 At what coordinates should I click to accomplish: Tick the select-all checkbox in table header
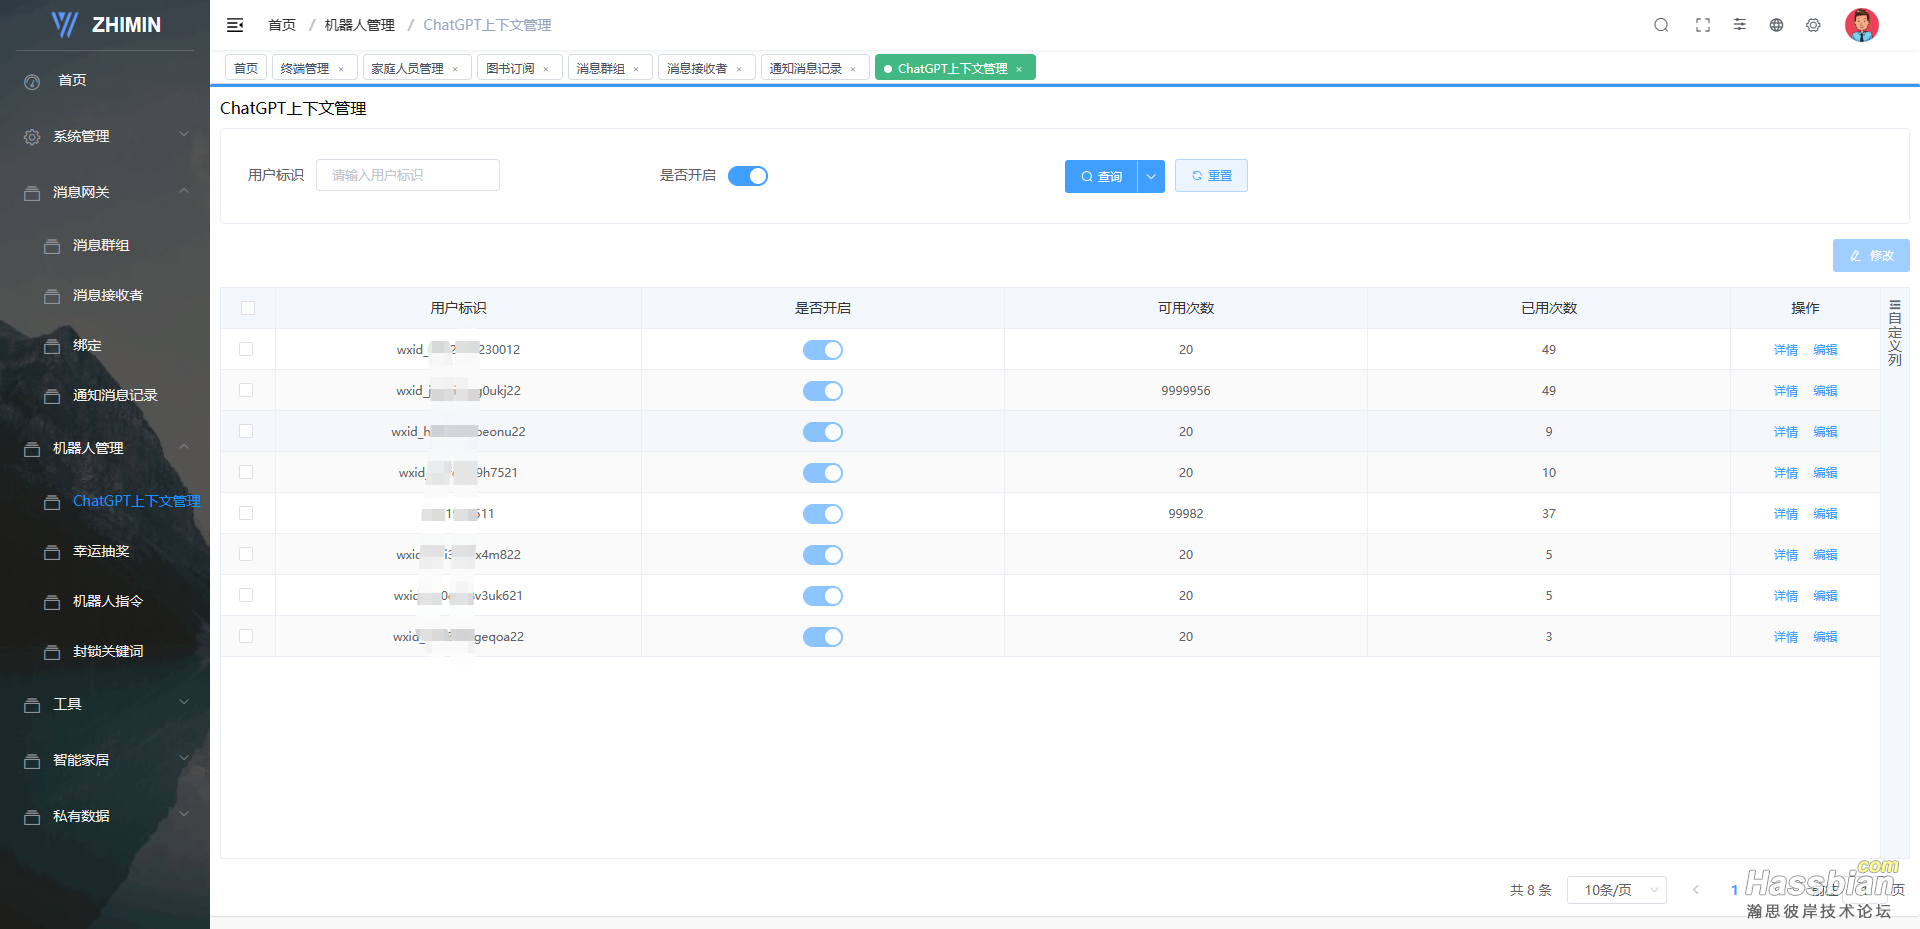click(x=248, y=308)
